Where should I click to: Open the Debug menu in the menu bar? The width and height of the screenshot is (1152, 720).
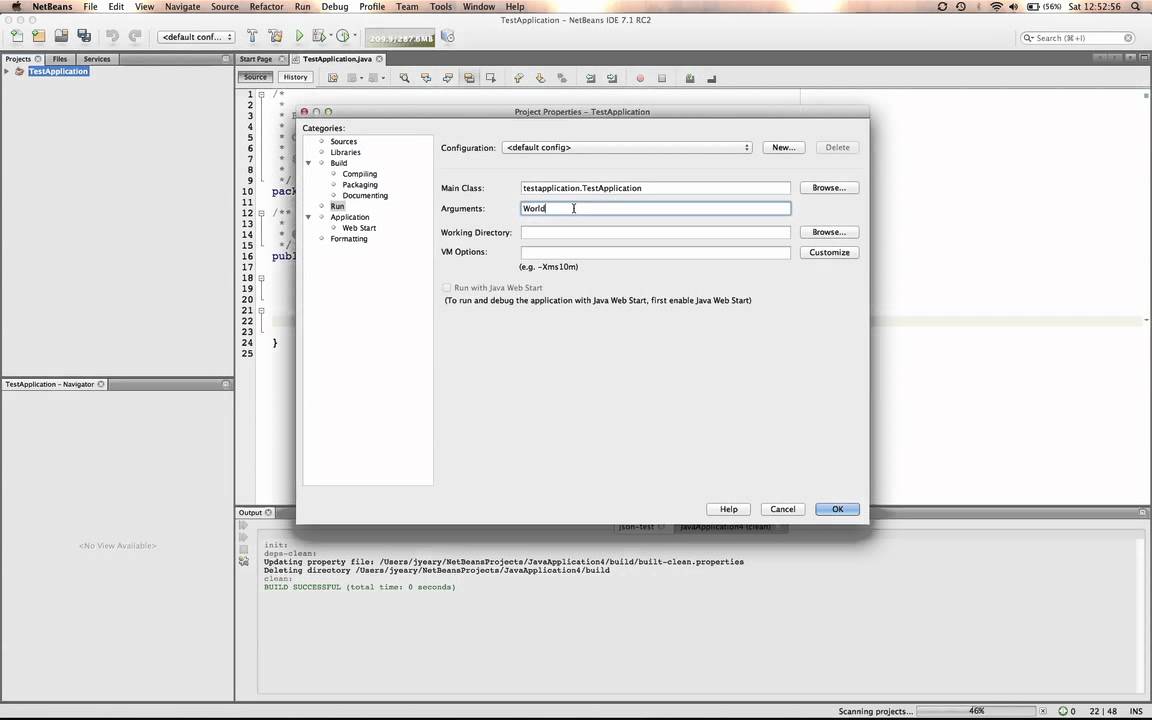(x=334, y=7)
